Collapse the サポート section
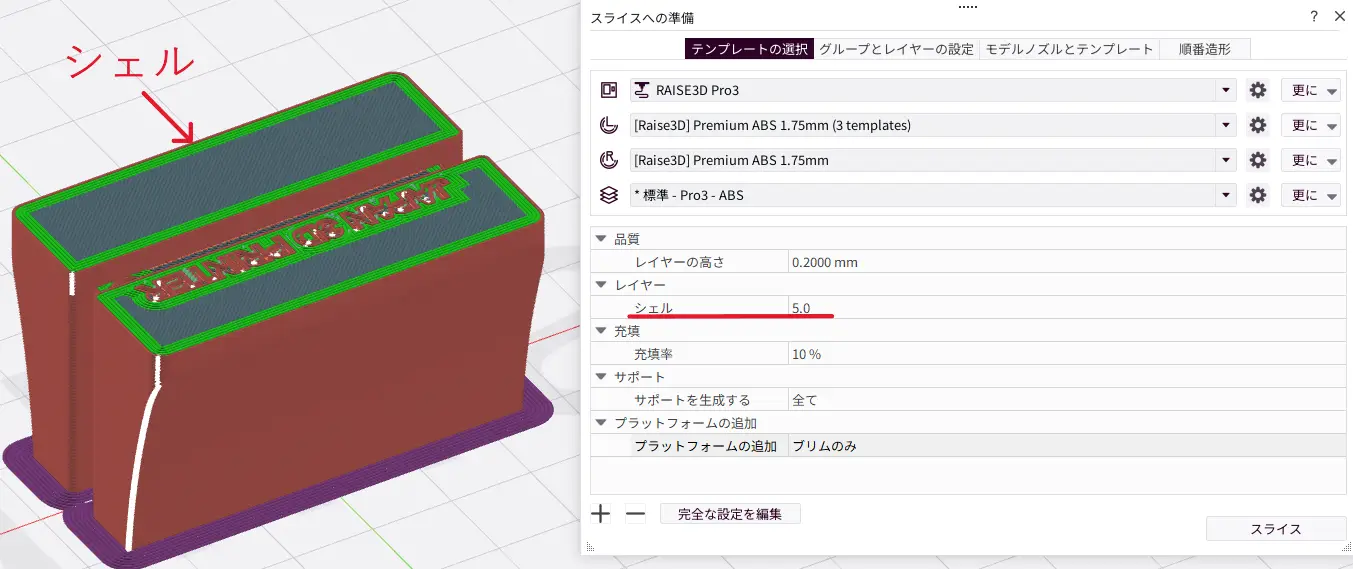The height and width of the screenshot is (569, 1353). pyautogui.click(x=601, y=377)
